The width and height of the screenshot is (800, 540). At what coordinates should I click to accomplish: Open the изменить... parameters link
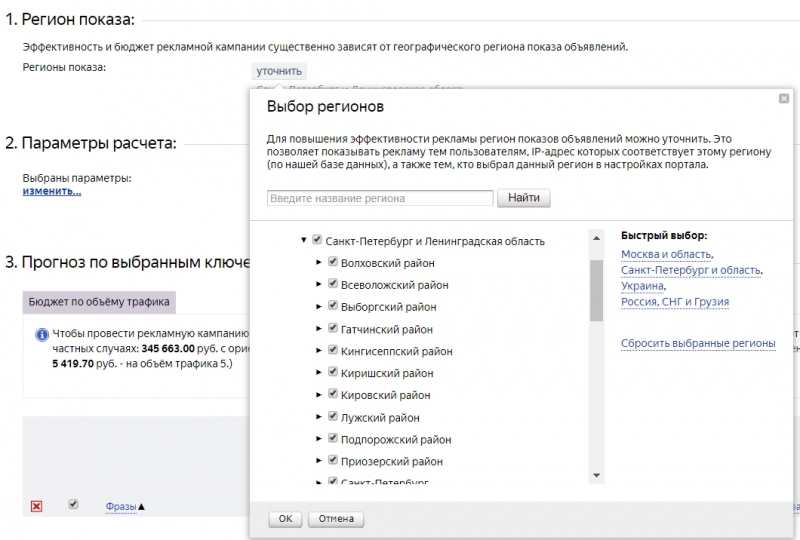tap(52, 191)
